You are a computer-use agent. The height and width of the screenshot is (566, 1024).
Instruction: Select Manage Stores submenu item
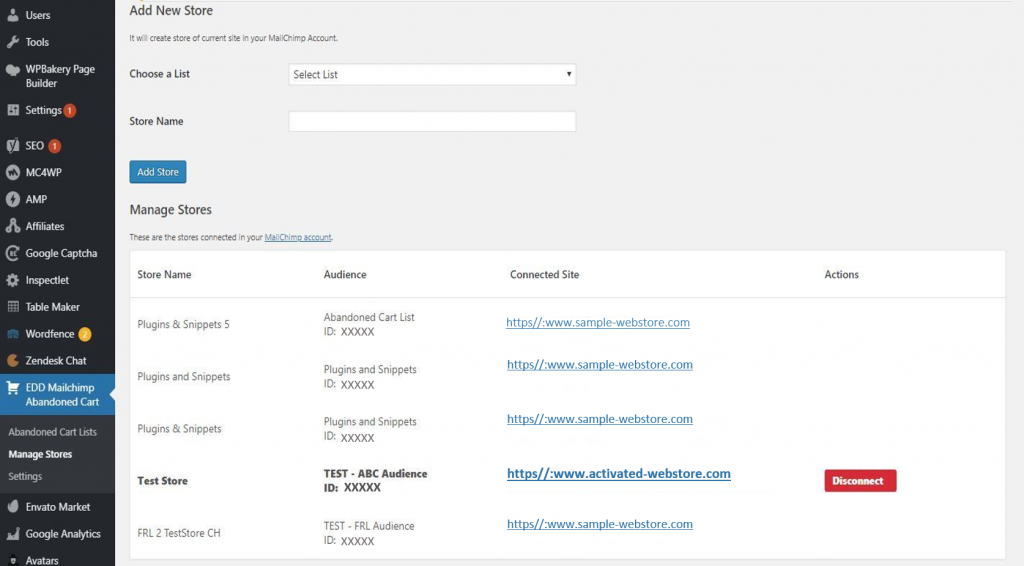40,454
